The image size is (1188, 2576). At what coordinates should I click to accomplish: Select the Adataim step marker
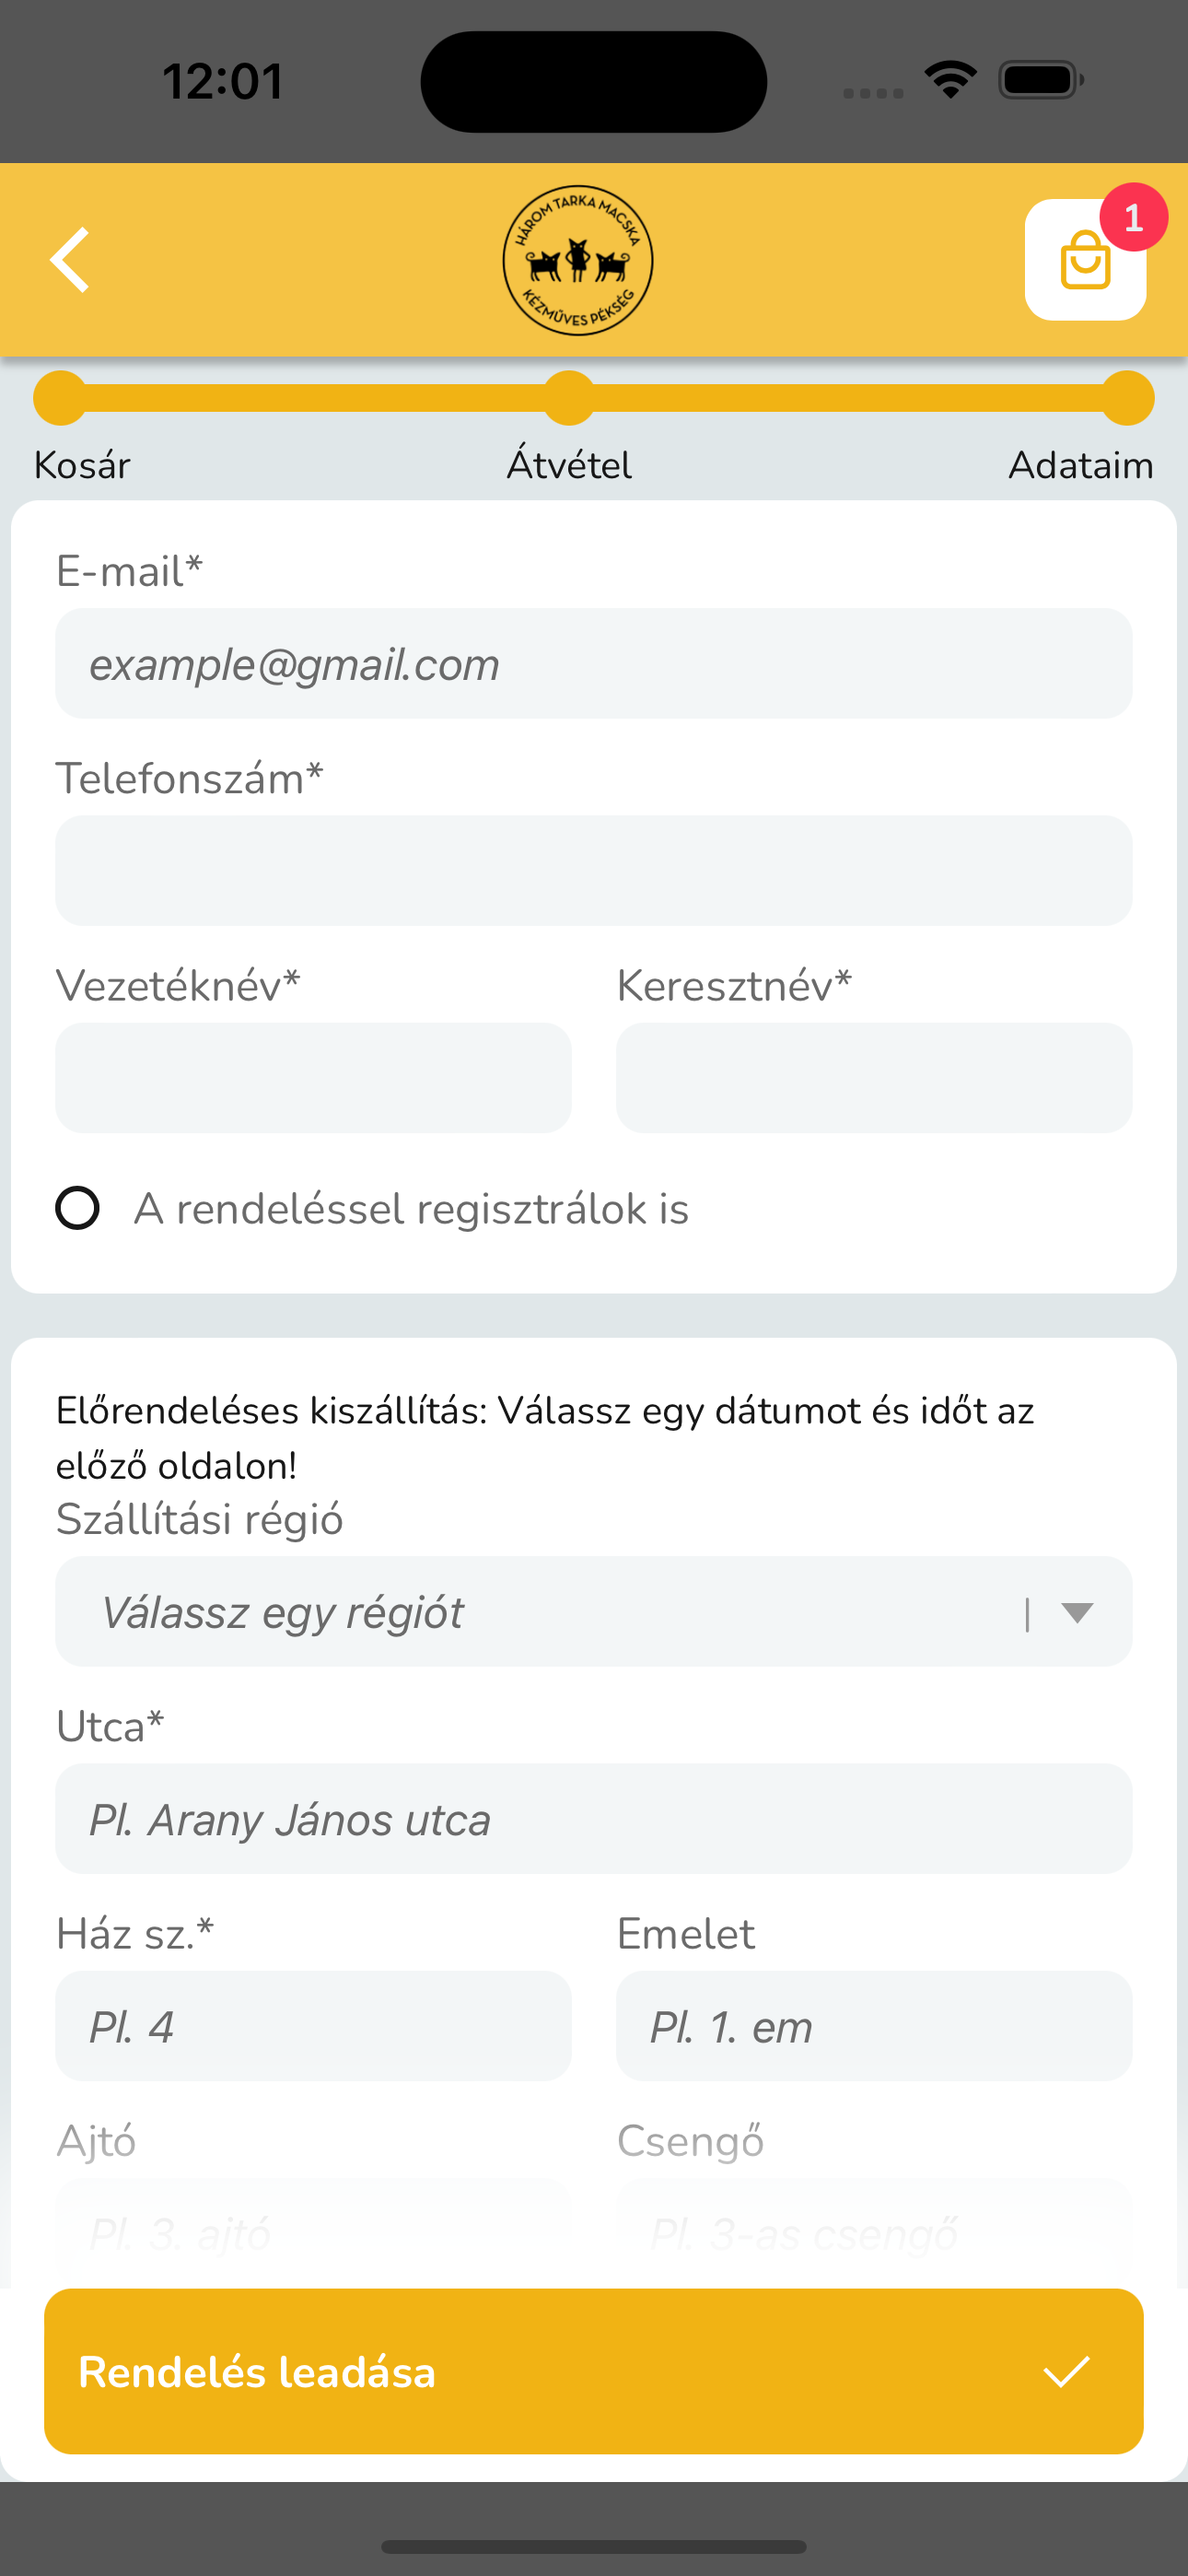(1128, 398)
